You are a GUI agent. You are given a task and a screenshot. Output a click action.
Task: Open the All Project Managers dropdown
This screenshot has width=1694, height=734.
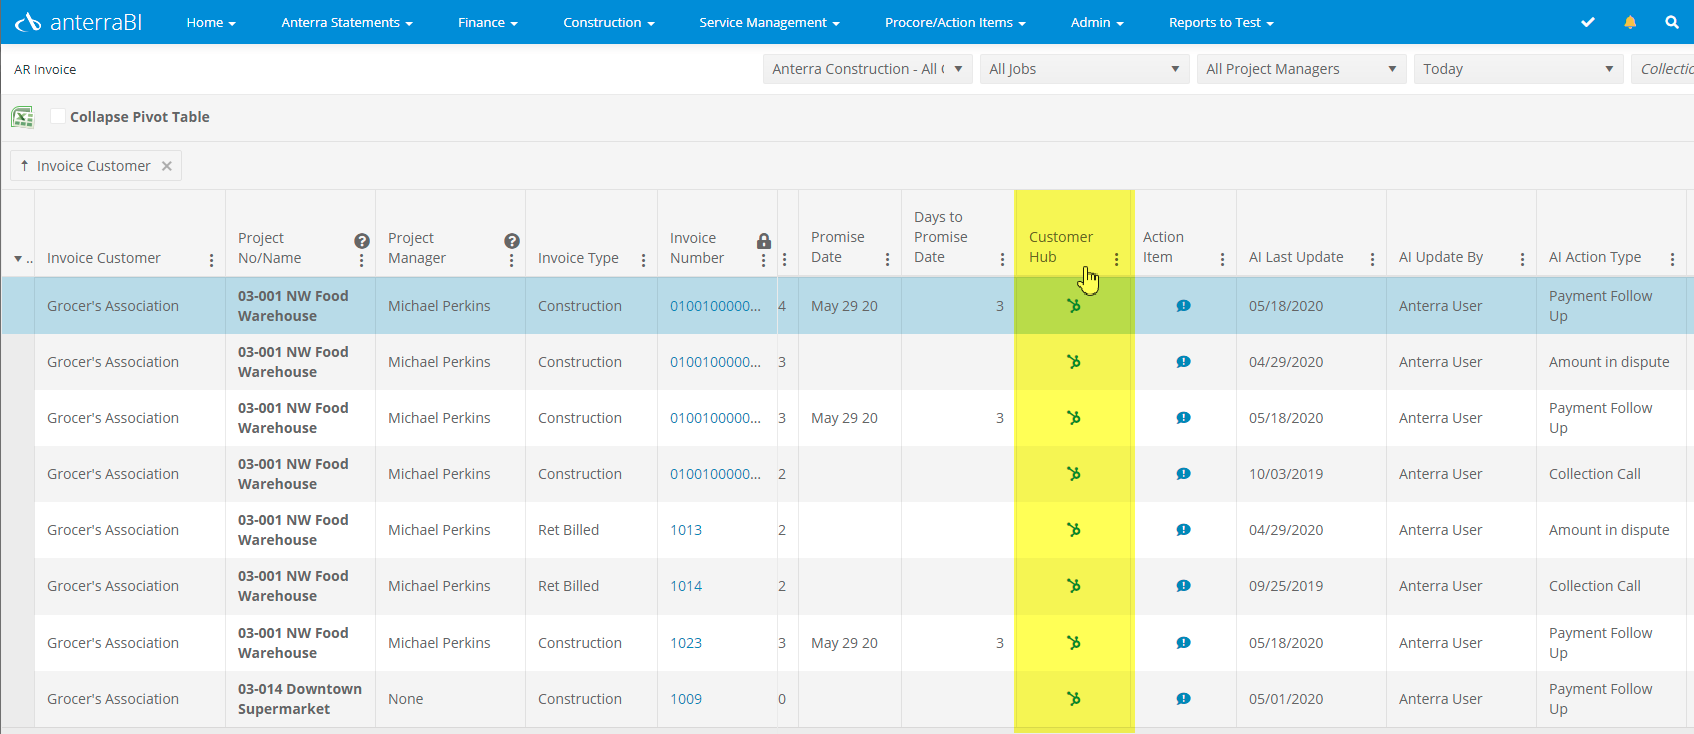pos(1300,69)
